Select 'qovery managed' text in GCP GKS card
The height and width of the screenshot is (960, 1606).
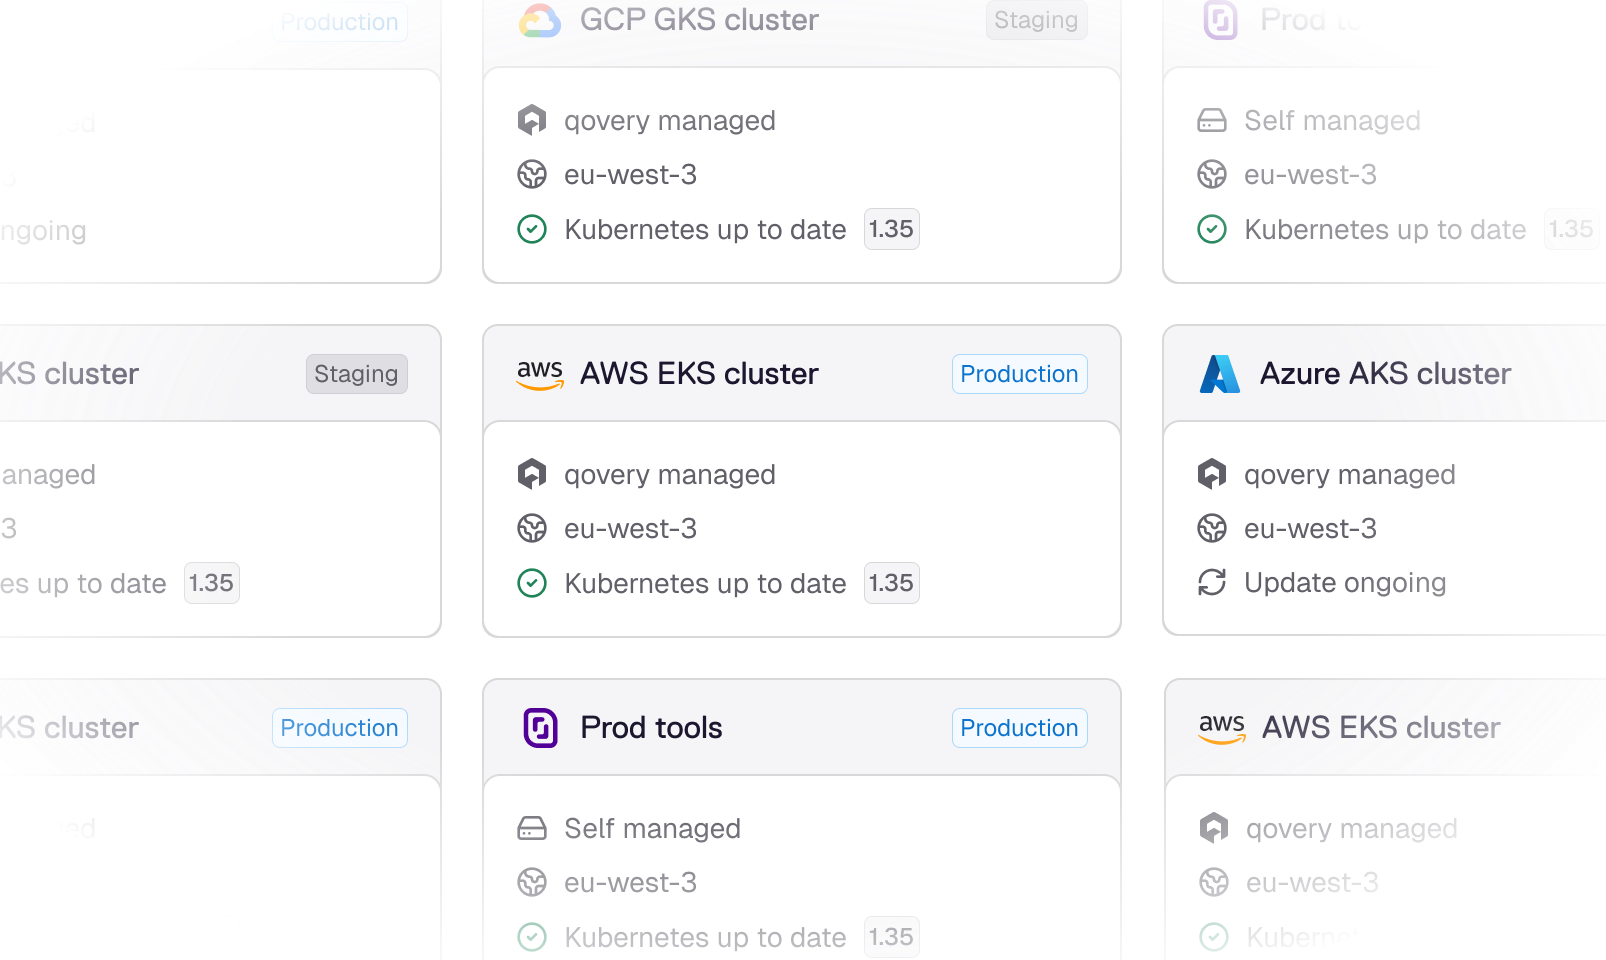(670, 121)
